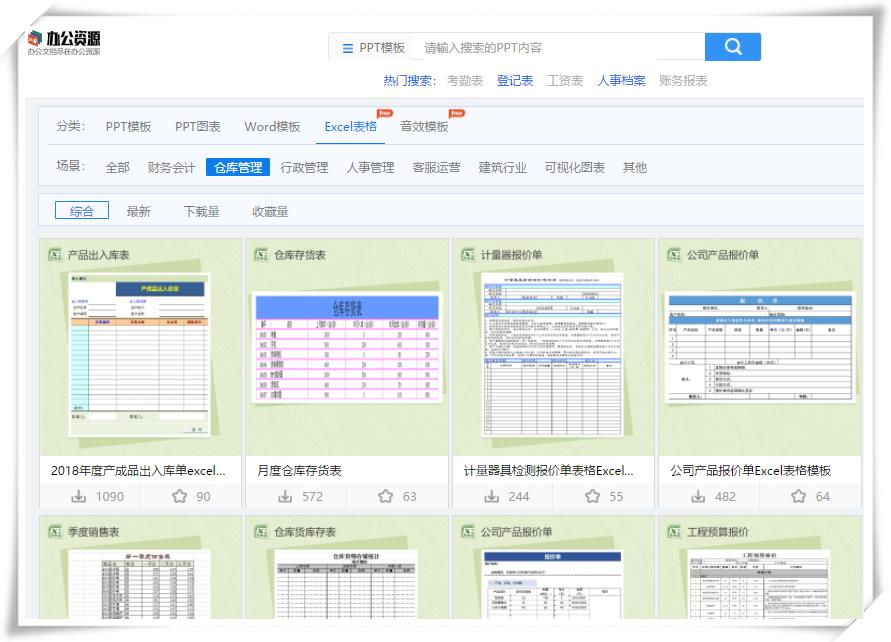Click favorite star beside 63
This screenshot has width=891, height=642.
(x=386, y=497)
